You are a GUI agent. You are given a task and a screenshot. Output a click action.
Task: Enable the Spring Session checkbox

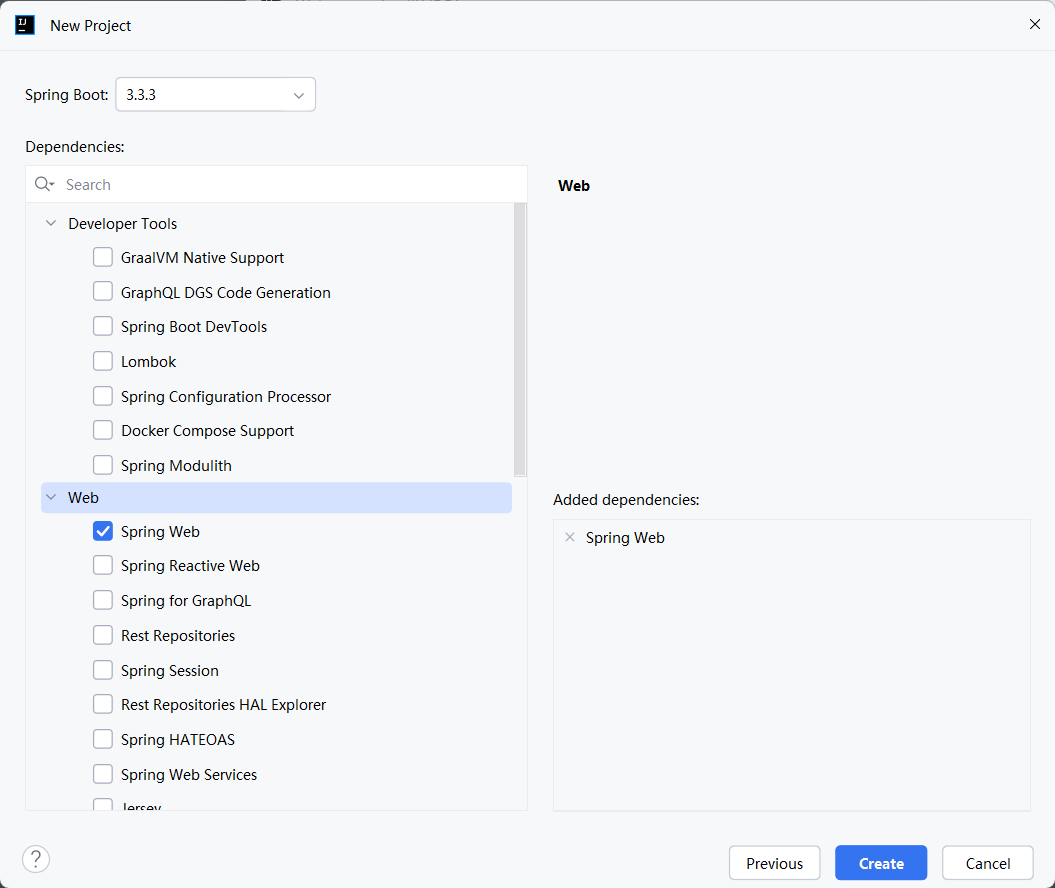103,670
